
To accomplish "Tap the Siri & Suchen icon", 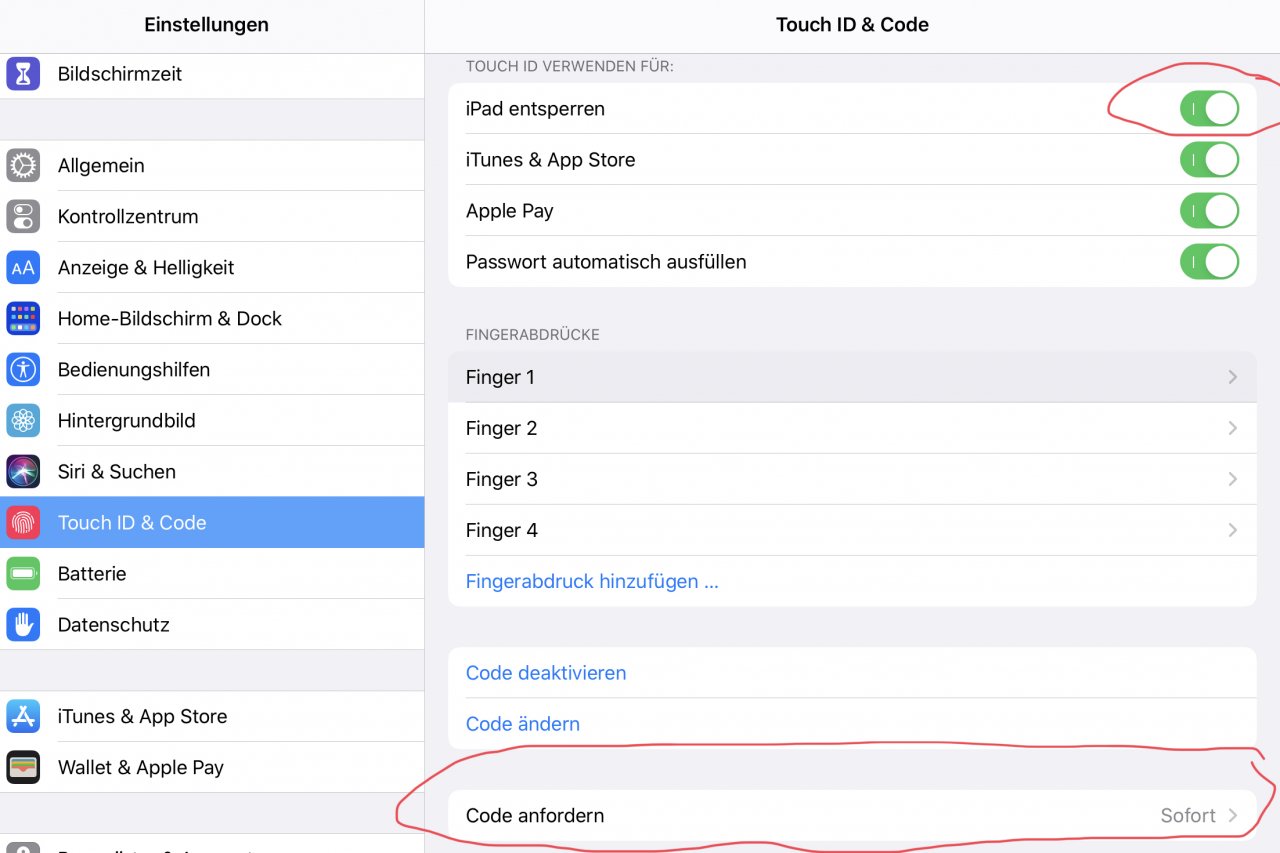I will (x=23, y=471).
